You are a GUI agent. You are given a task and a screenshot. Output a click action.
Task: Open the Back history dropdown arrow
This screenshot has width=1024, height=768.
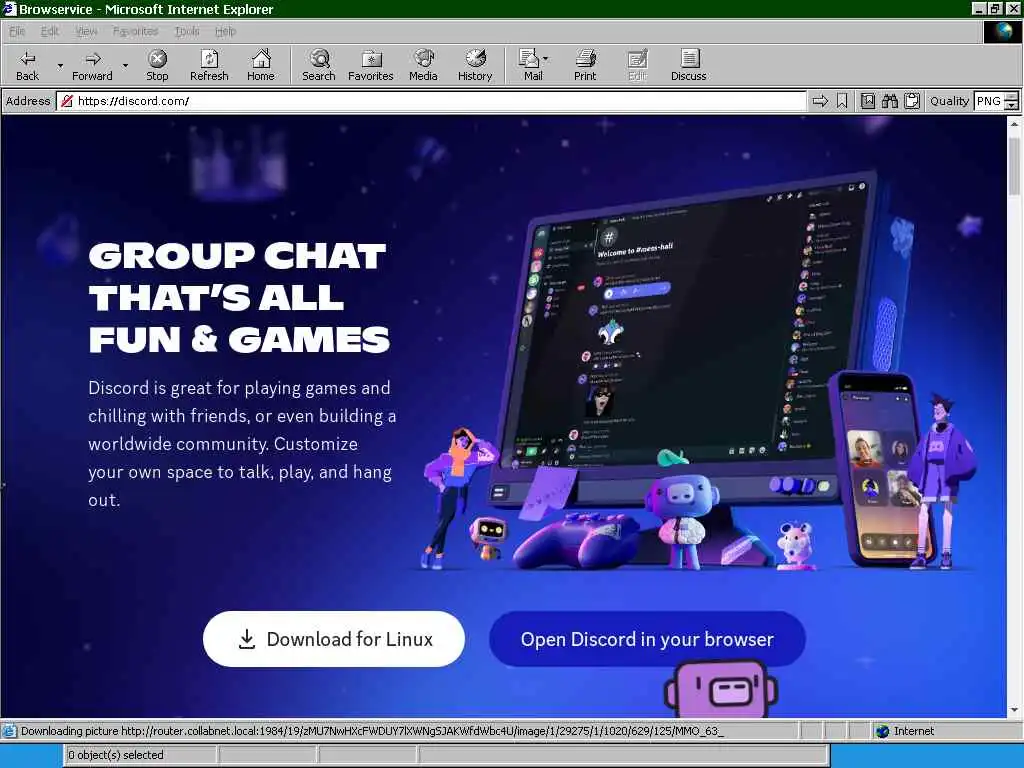60,65
